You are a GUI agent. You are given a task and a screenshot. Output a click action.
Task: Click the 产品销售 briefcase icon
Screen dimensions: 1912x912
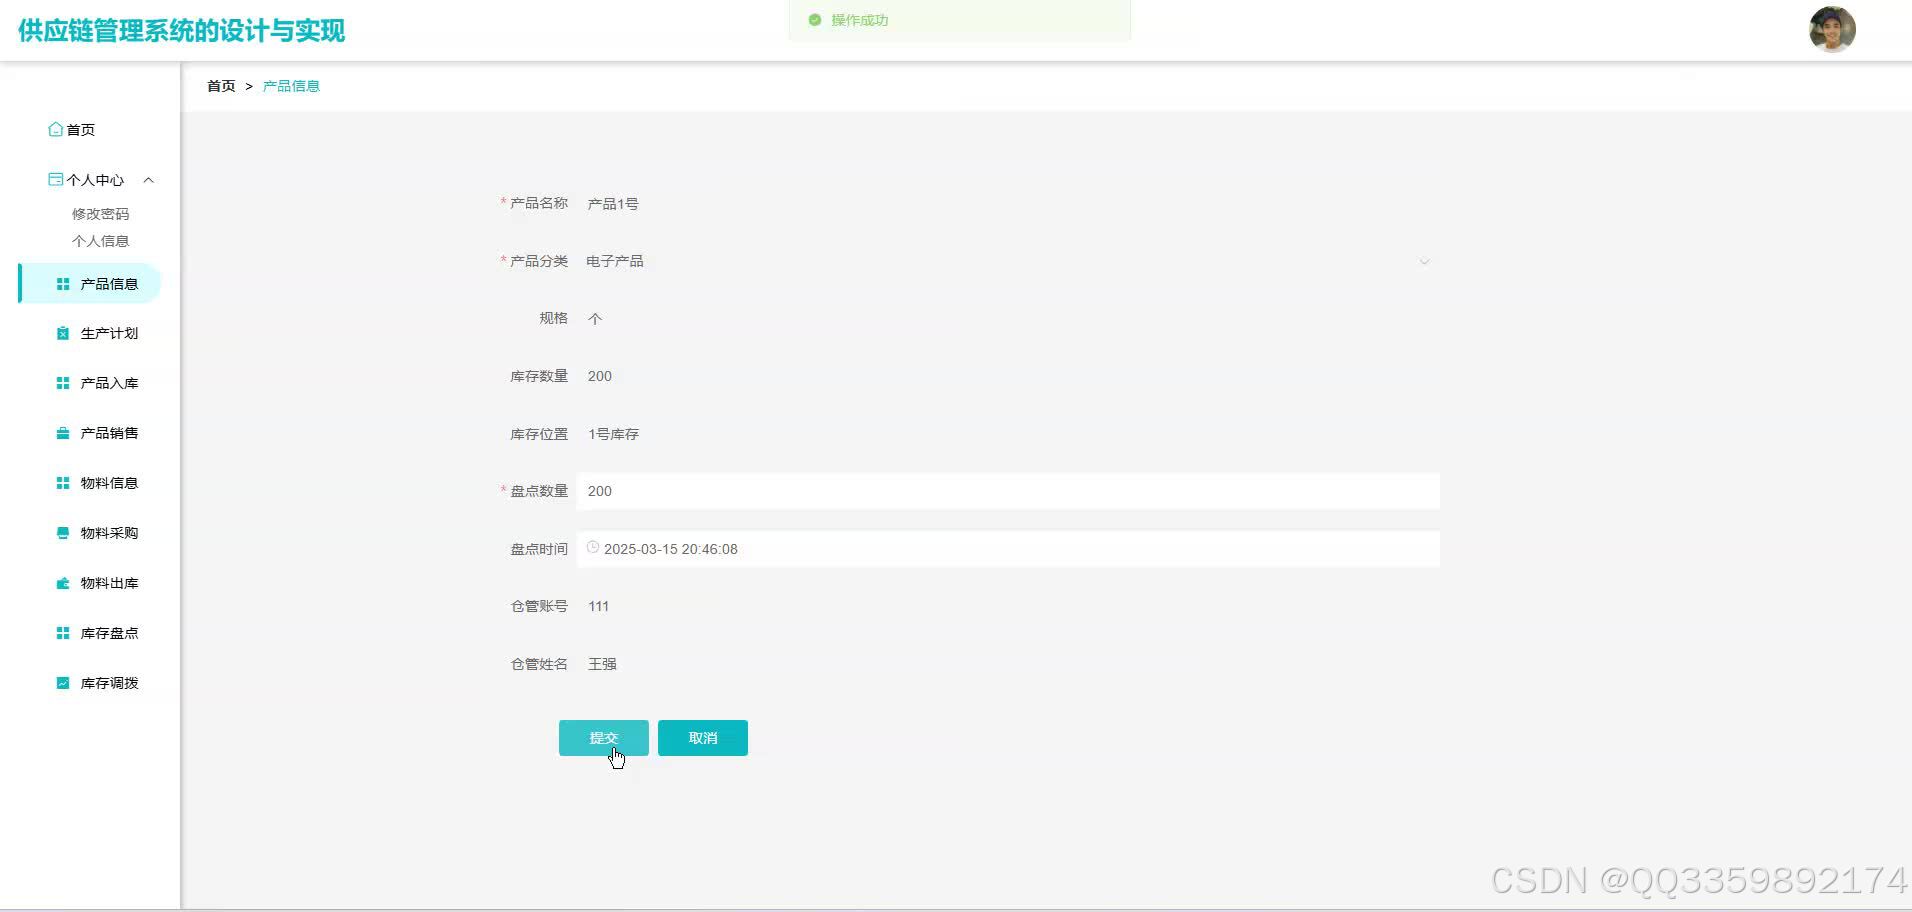point(63,433)
